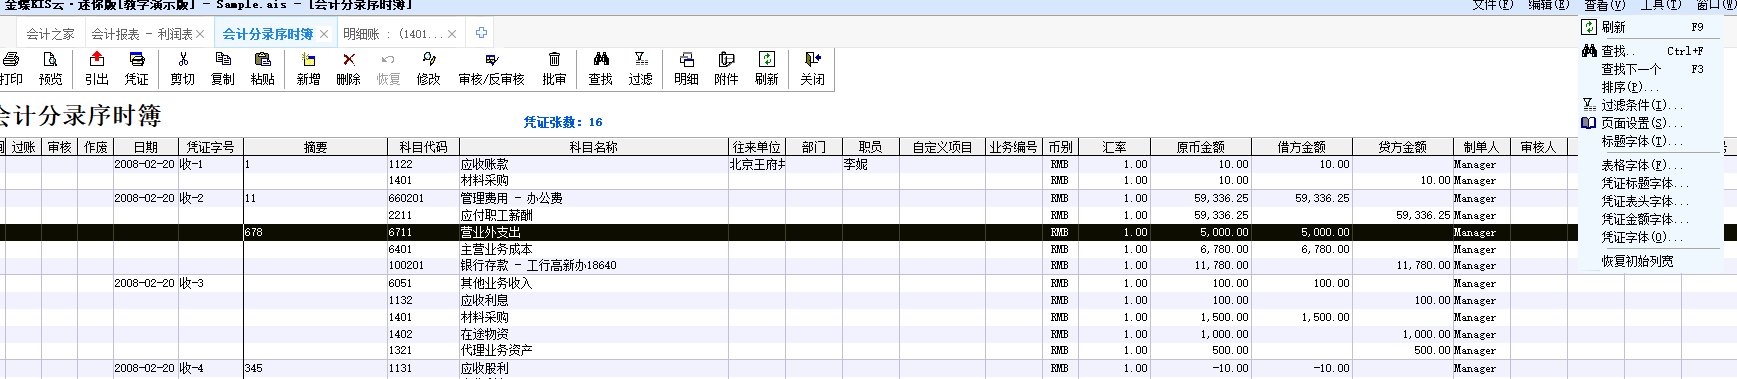Switch to the 会计之家 tab
This screenshot has height=379, width=1737.
(50, 34)
